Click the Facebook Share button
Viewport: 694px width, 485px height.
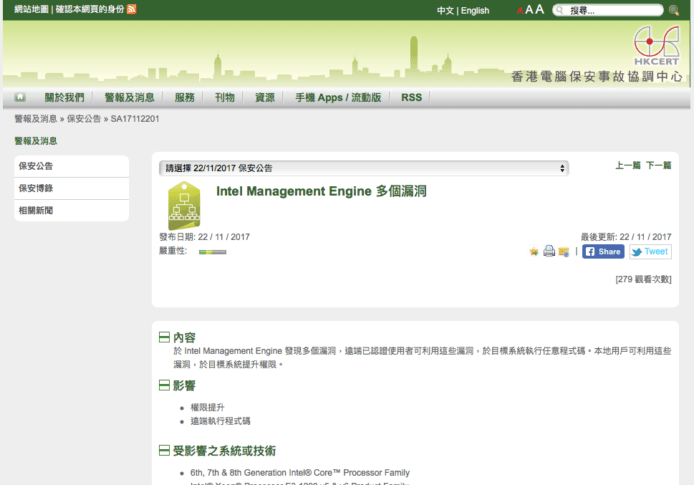pos(603,252)
